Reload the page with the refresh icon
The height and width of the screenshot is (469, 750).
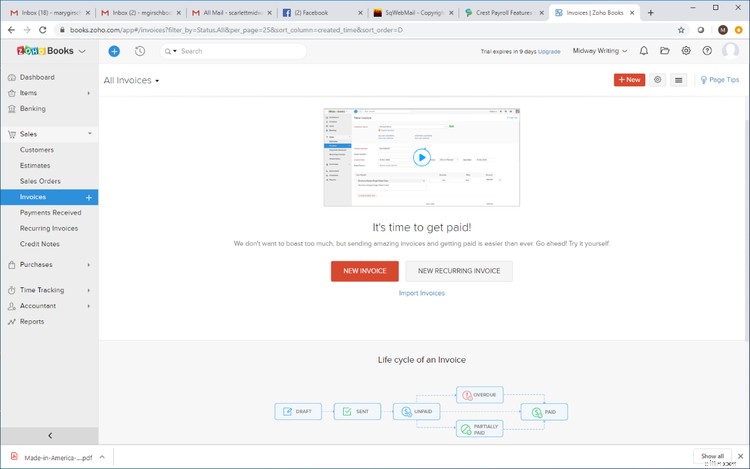point(43,30)
